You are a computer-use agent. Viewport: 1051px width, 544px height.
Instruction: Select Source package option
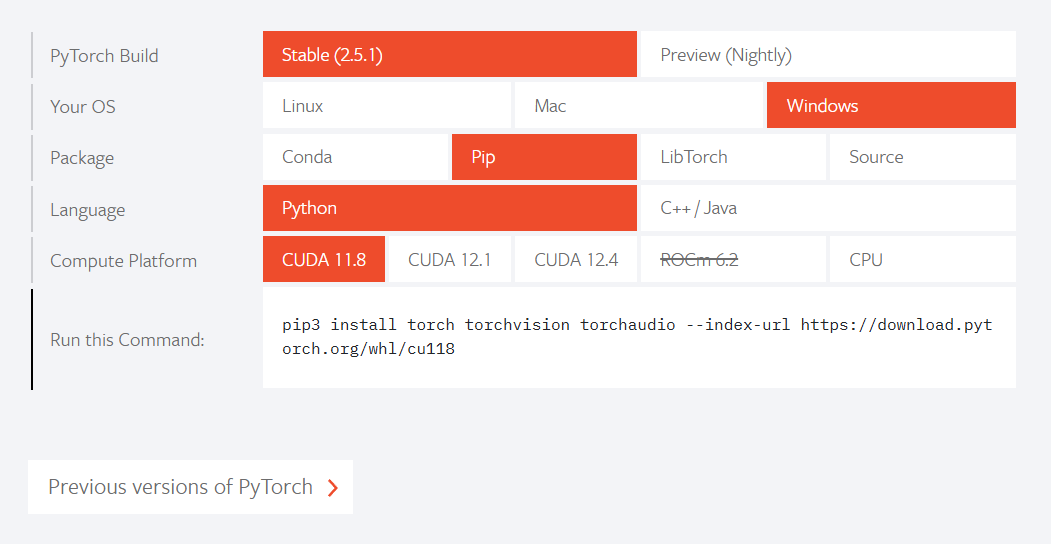[x=923, y=157]
